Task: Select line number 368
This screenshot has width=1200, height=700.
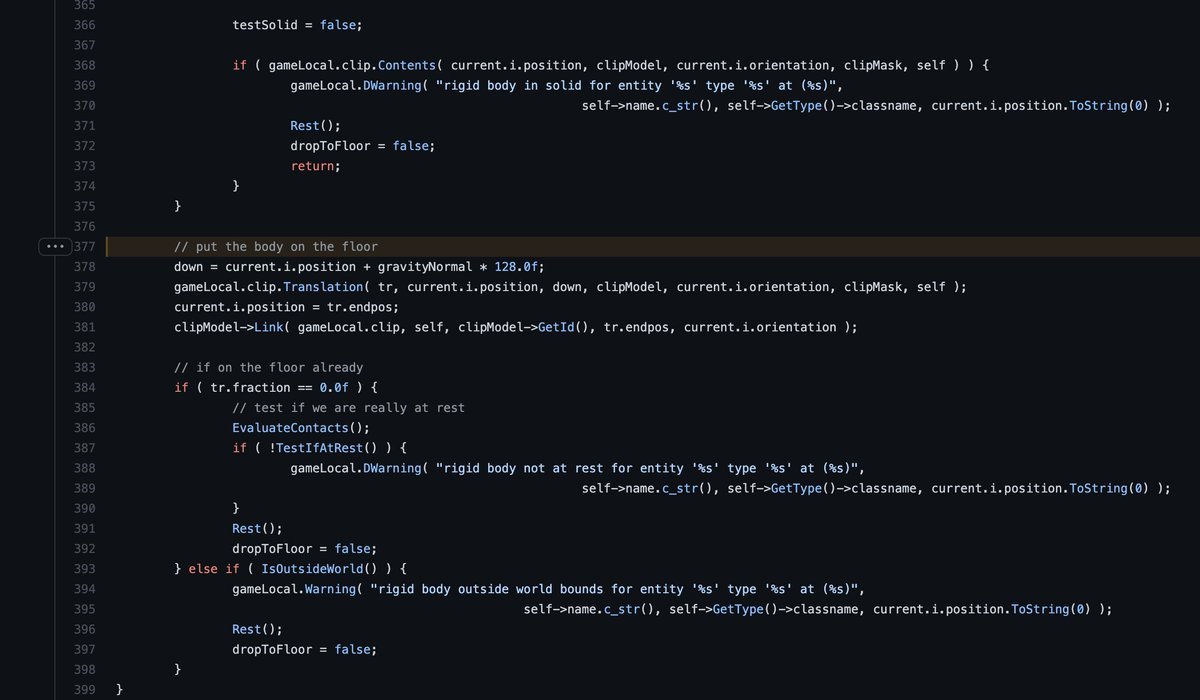Action: point(84,65)
